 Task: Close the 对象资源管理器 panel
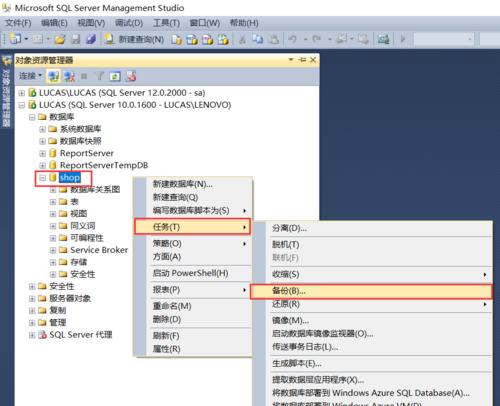313,60
